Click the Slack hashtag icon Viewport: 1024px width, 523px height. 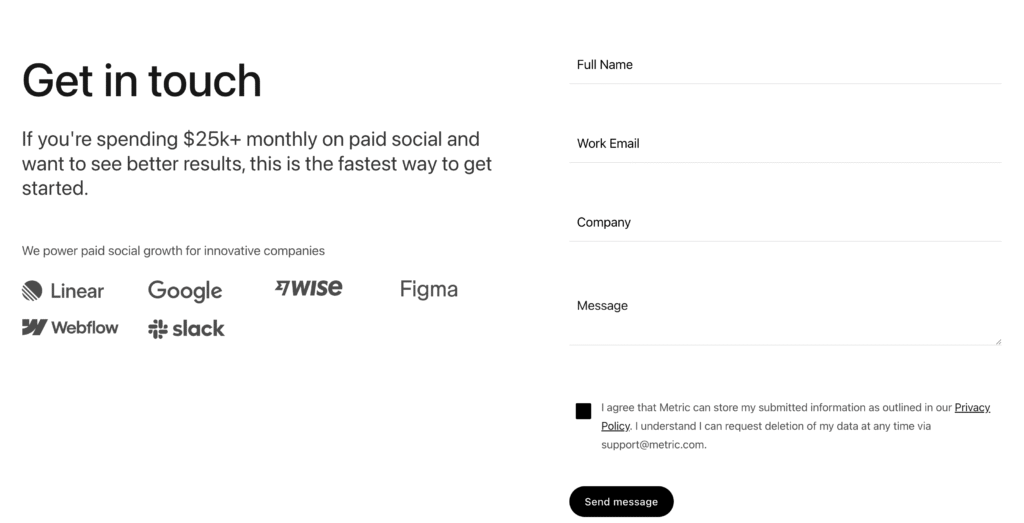[157, 329]
